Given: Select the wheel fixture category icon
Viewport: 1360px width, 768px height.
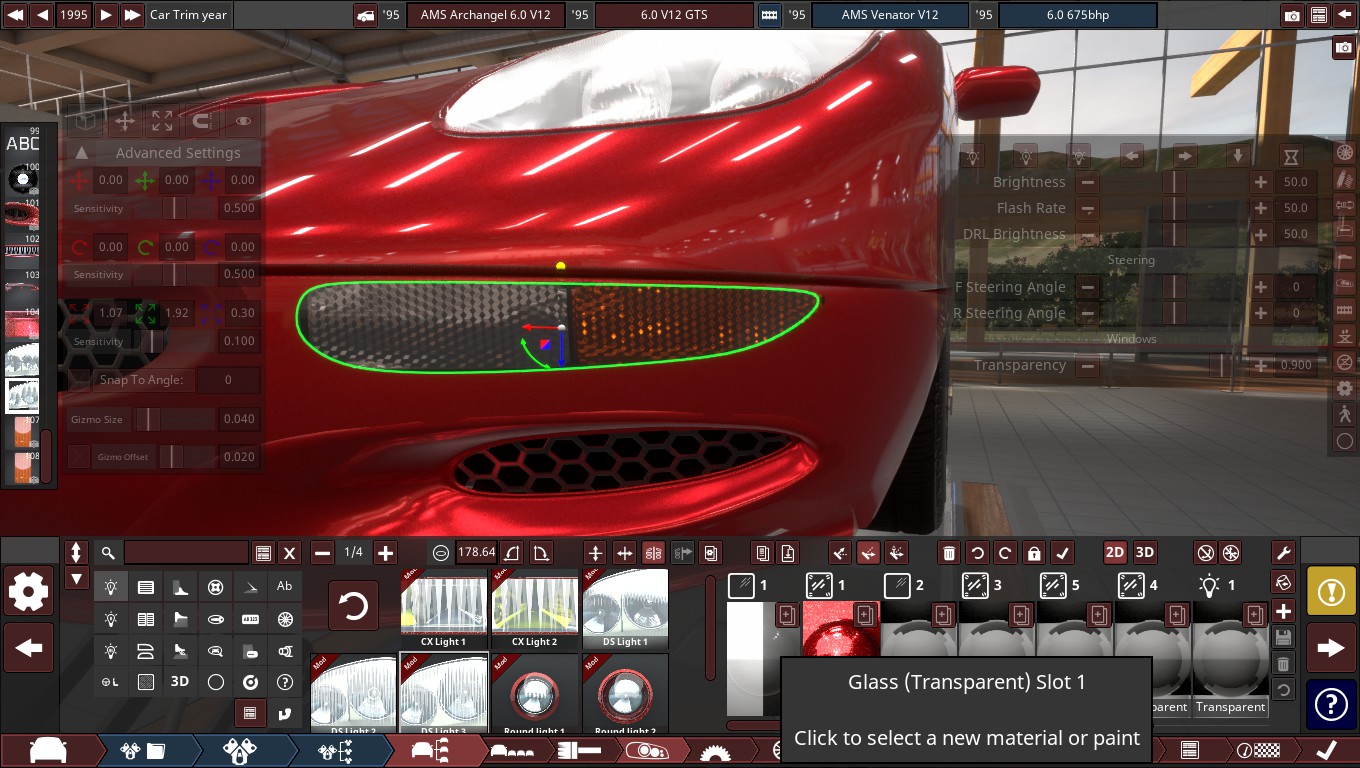Looking at the screenshot, I should (285, 620).
